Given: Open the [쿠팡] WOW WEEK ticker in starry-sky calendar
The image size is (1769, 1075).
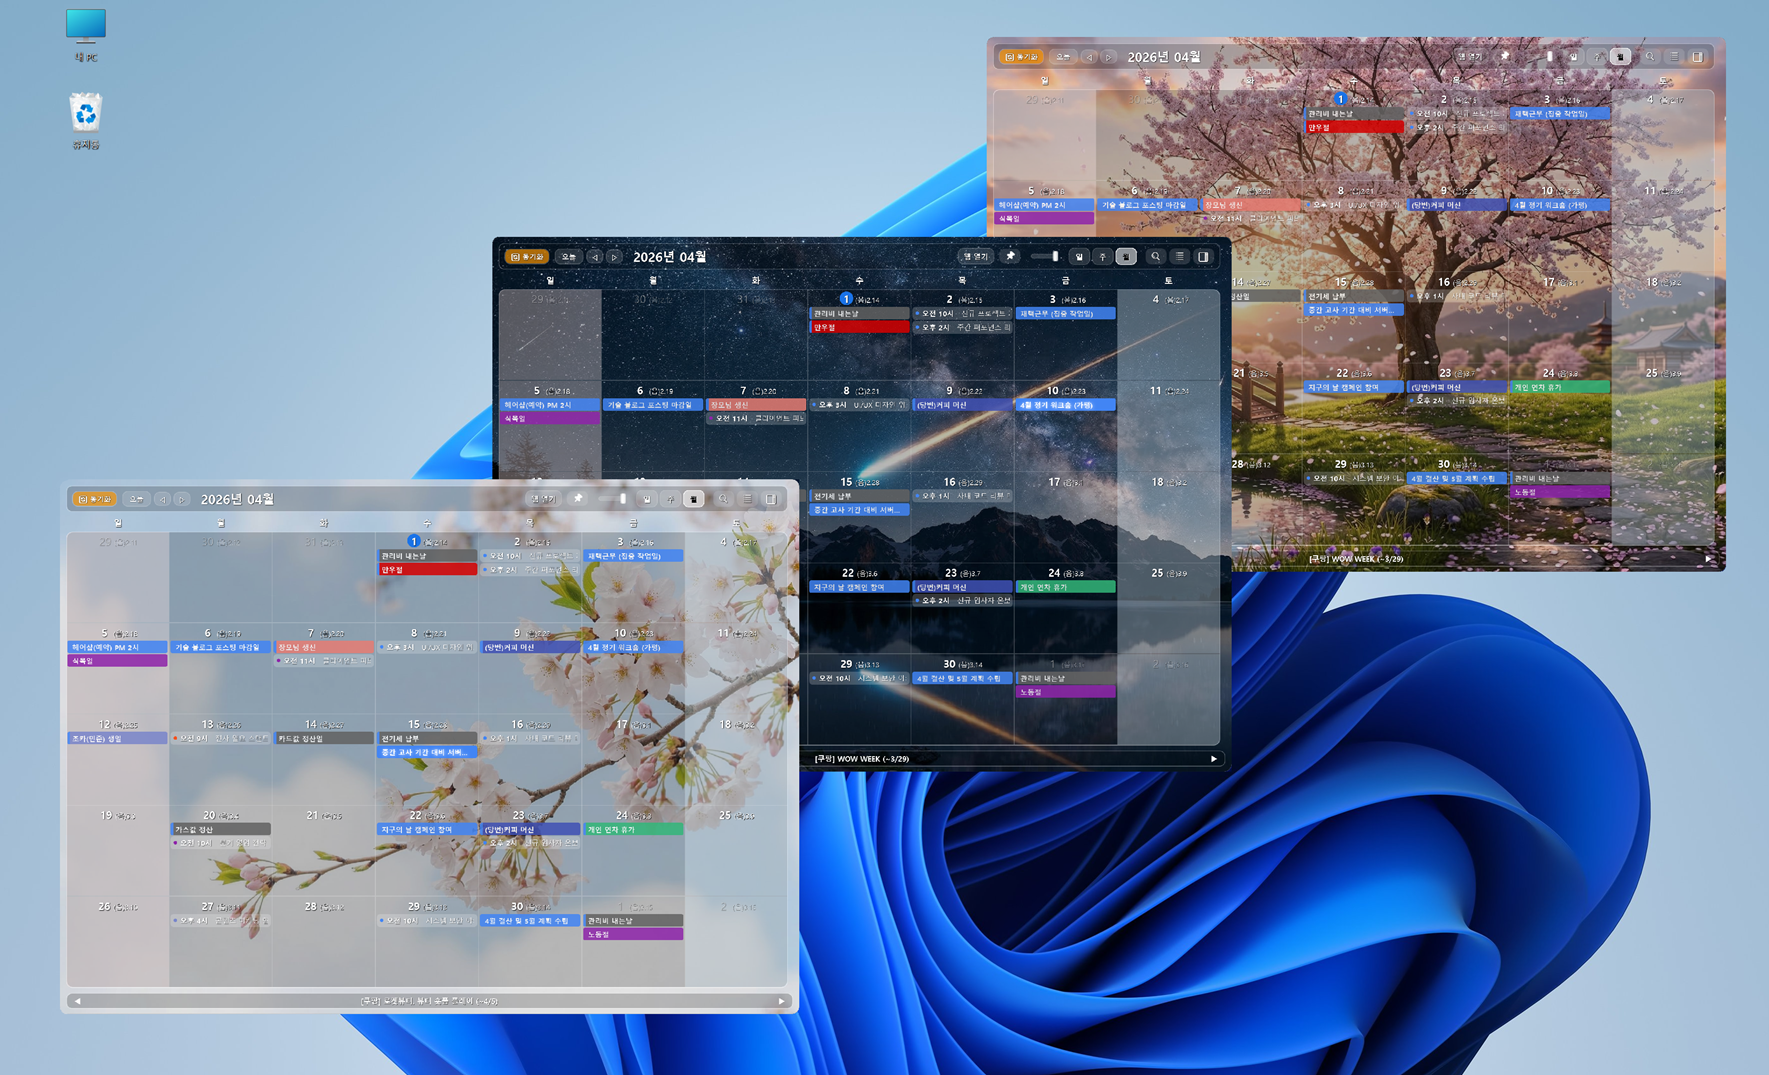Looking at the screenshot, I should click(x=862, y=759).
